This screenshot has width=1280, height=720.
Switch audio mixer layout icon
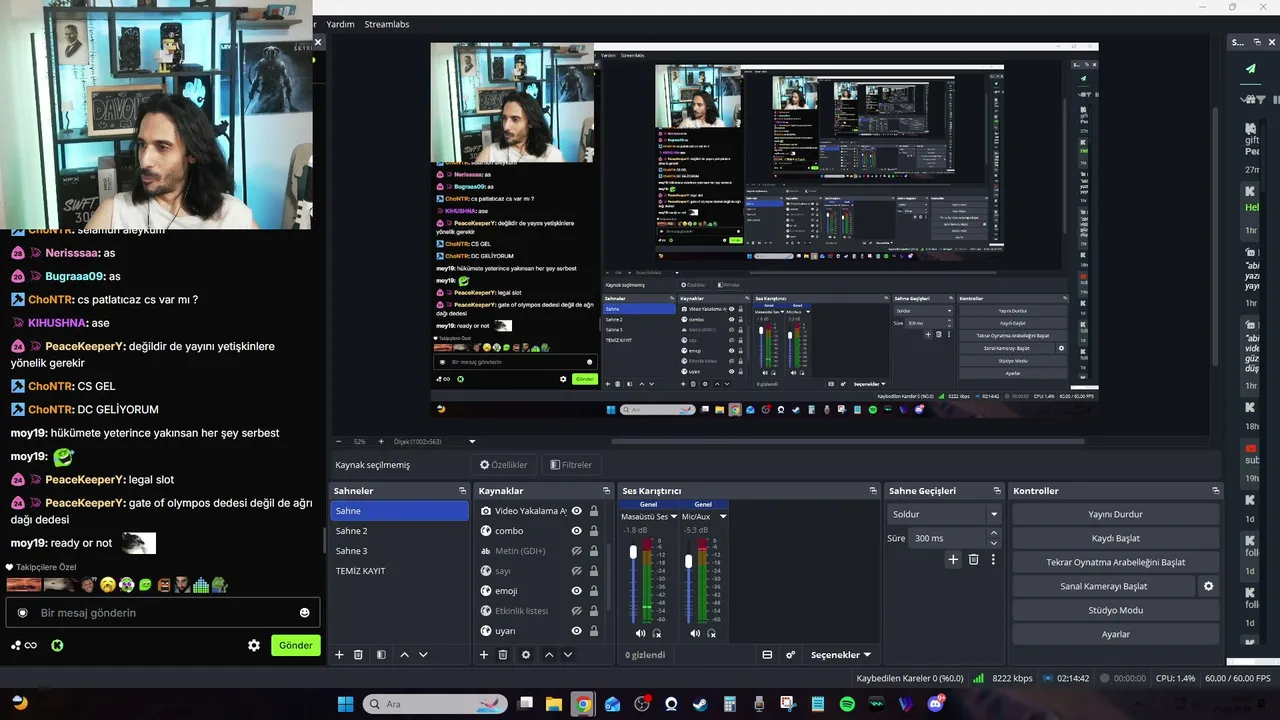point(767,655)
